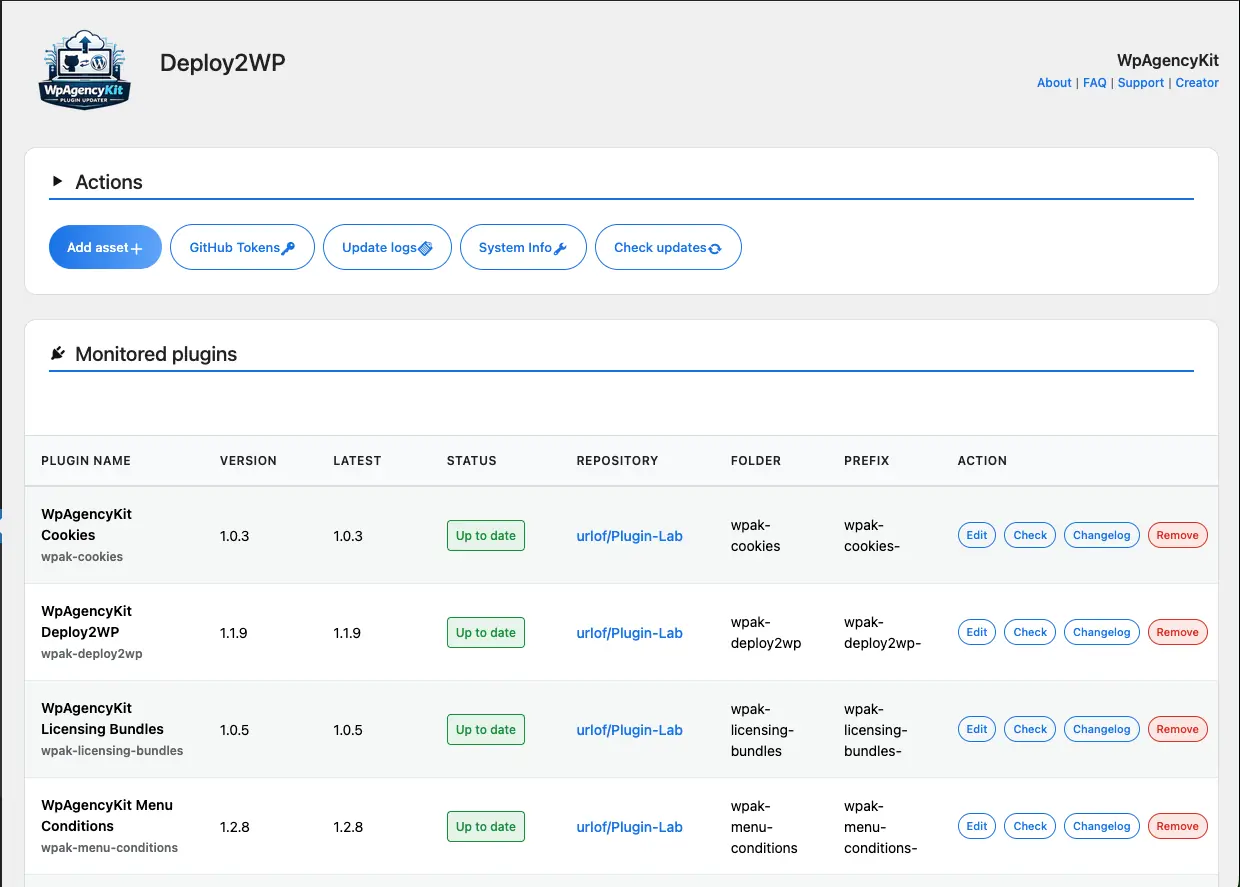1240x887 pixels.
Task: Open the FAQ link
Action: [x=1095, y=83]
